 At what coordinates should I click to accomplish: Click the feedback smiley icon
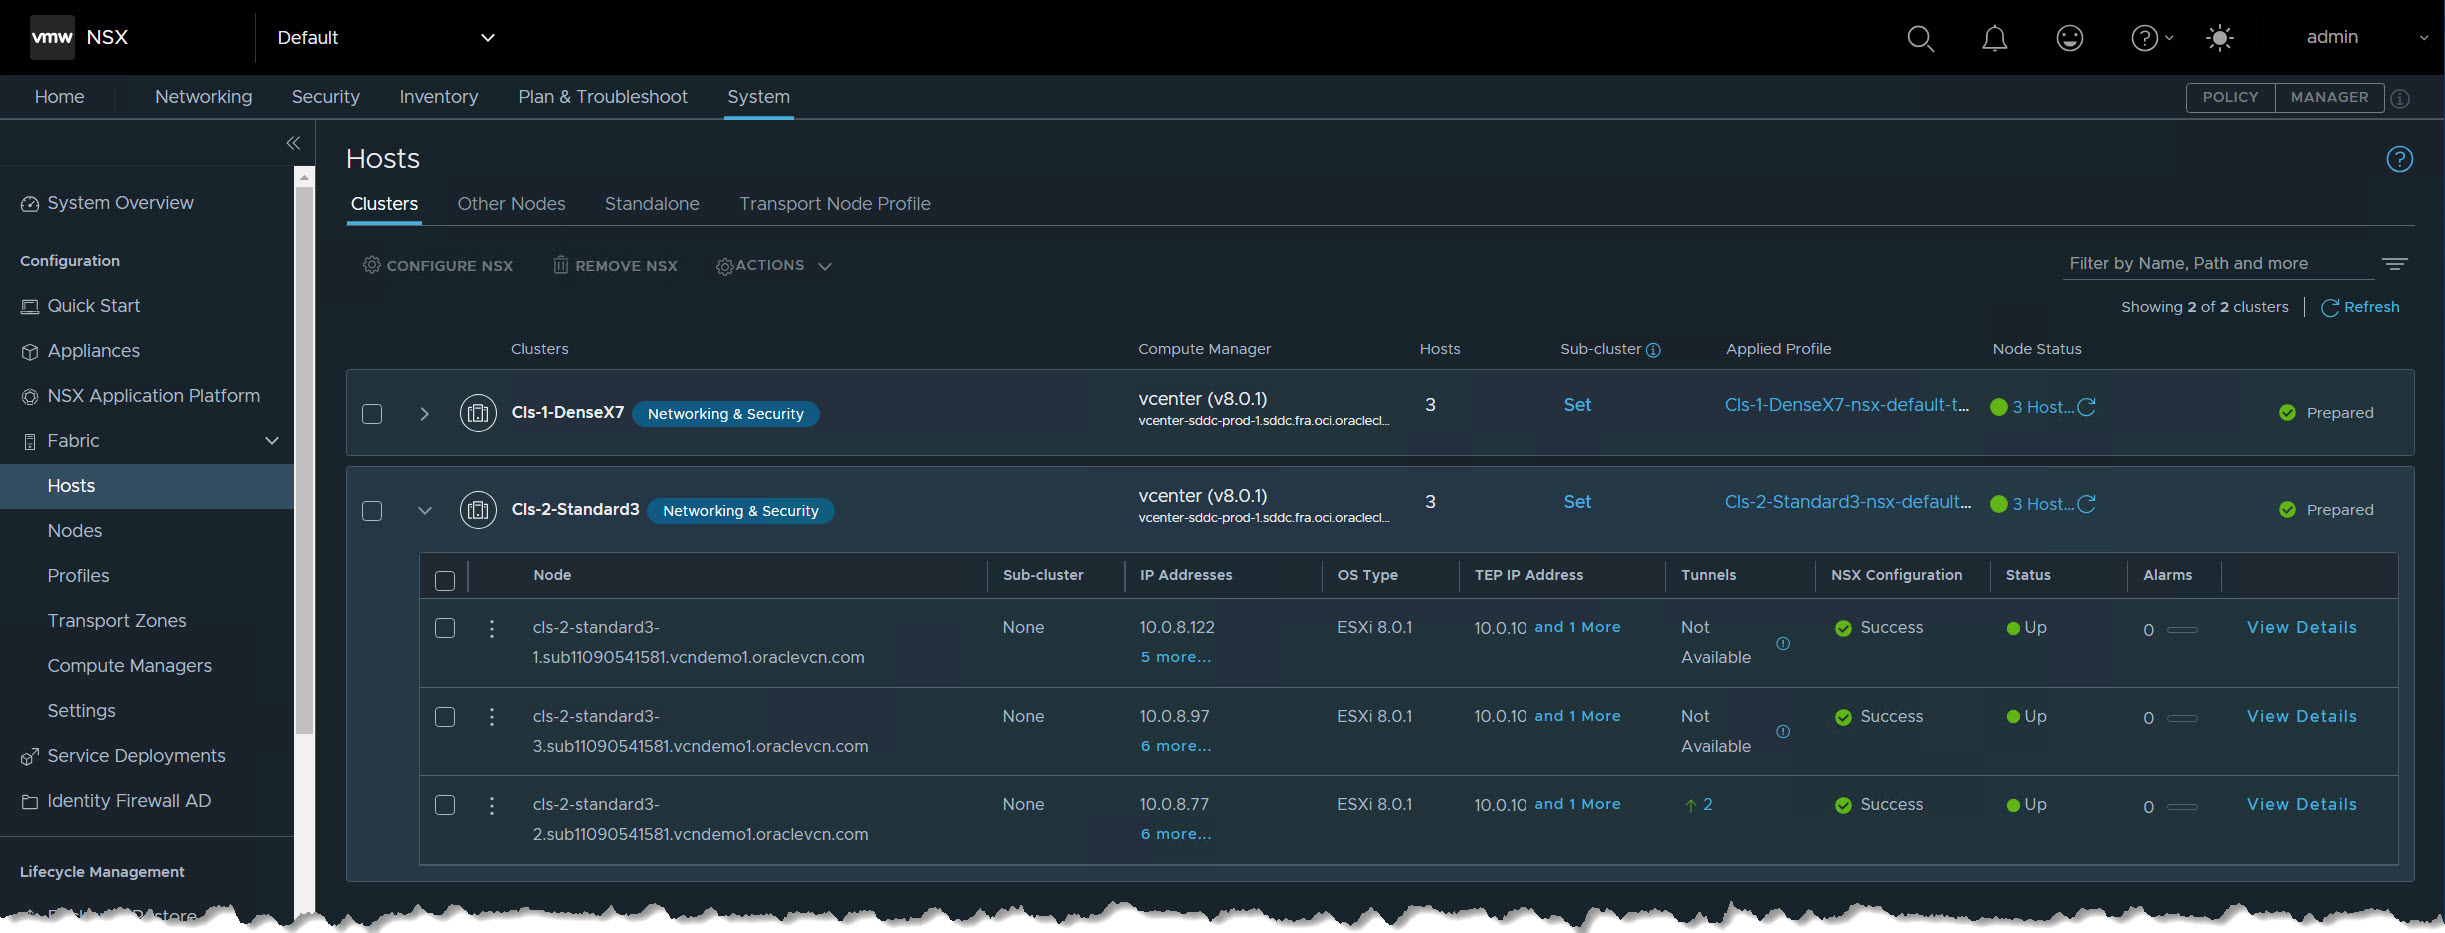click(x=2069, y=38)
